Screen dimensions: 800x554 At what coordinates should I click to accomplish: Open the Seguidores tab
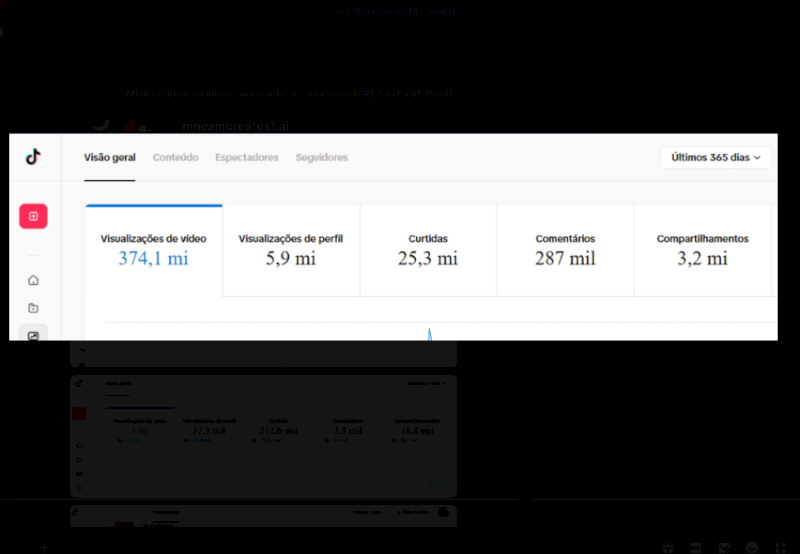click(x=321, y=158)
